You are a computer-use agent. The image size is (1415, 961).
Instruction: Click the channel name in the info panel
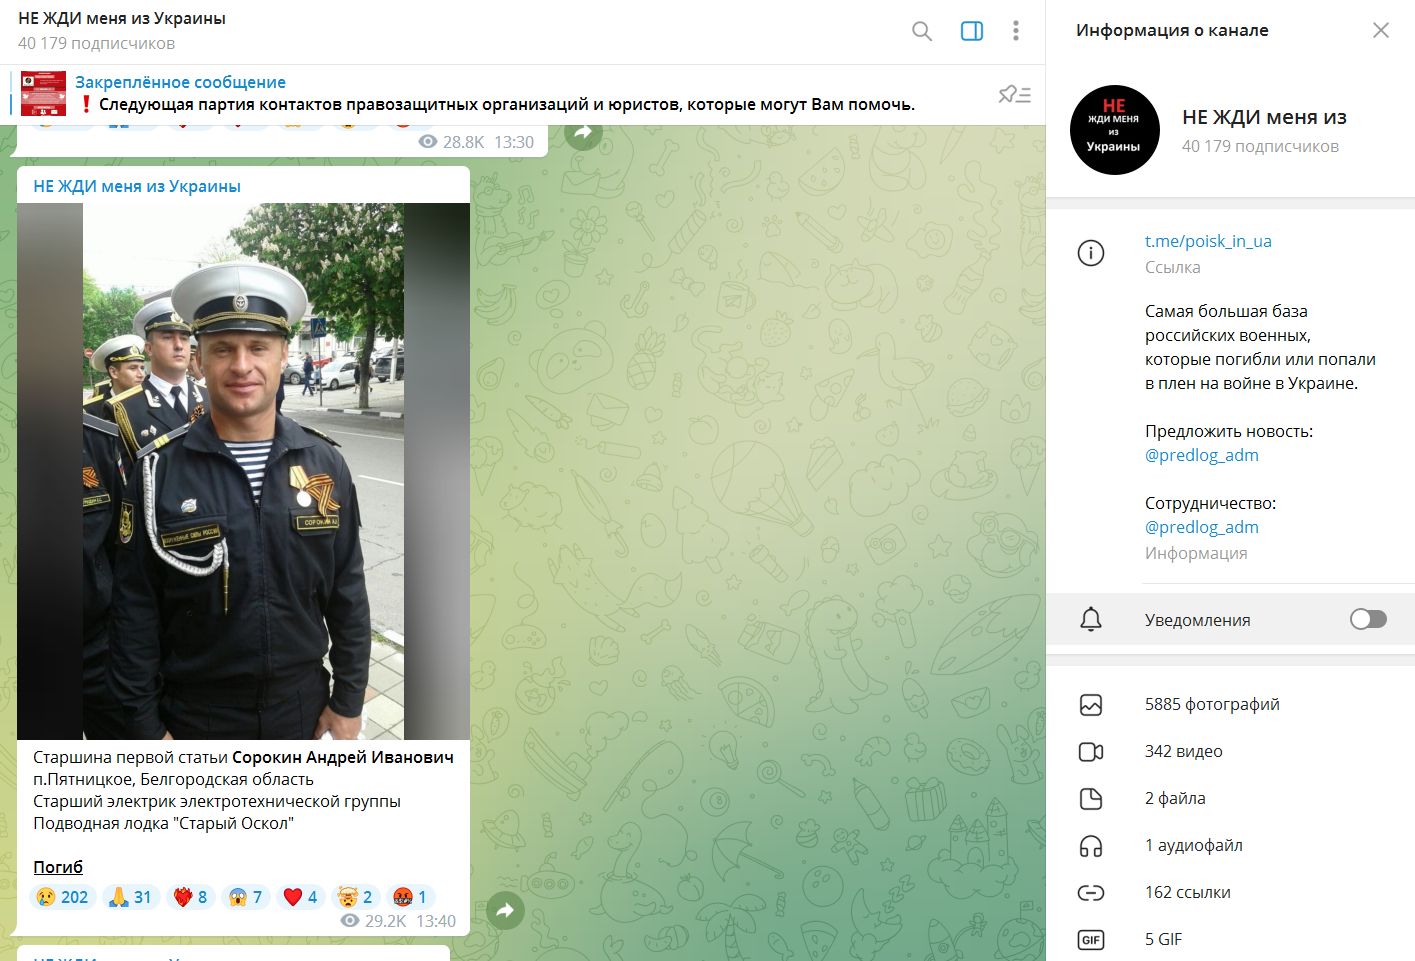tap(1264, 117)
